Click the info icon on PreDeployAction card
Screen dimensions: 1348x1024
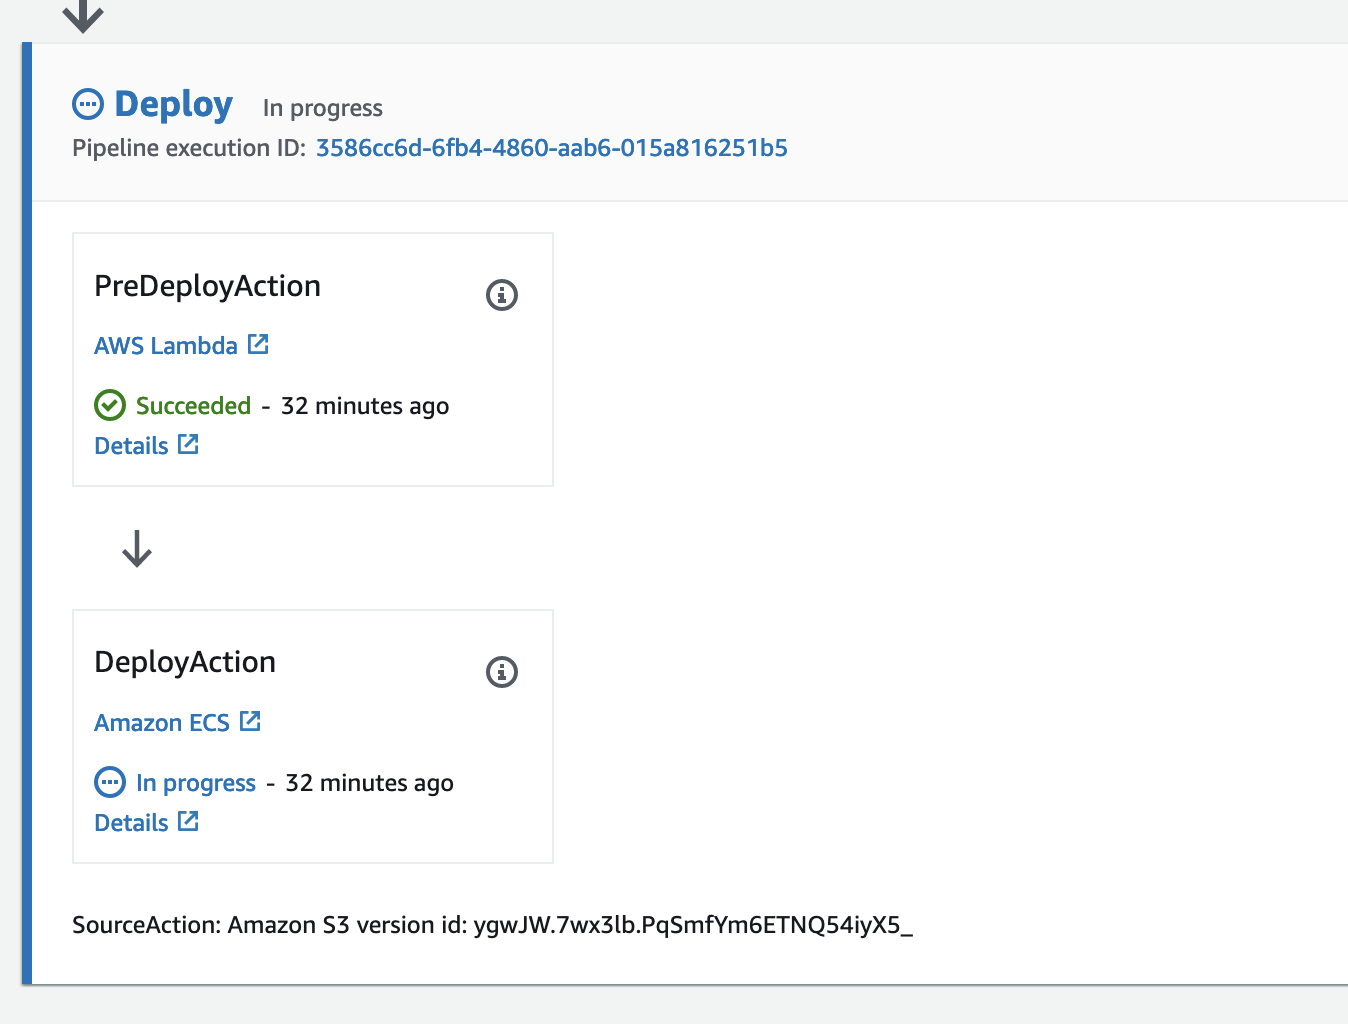tap(502, 295)
